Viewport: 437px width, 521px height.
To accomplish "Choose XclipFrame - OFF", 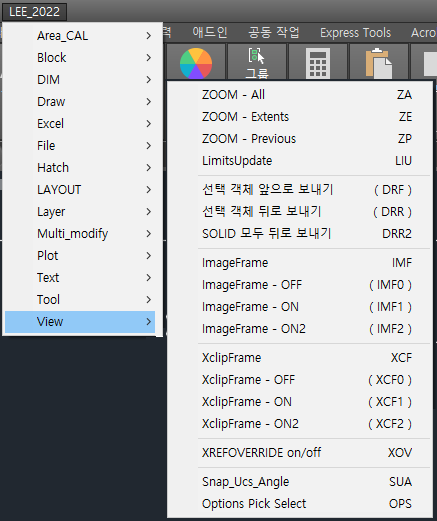I will 300,380.
